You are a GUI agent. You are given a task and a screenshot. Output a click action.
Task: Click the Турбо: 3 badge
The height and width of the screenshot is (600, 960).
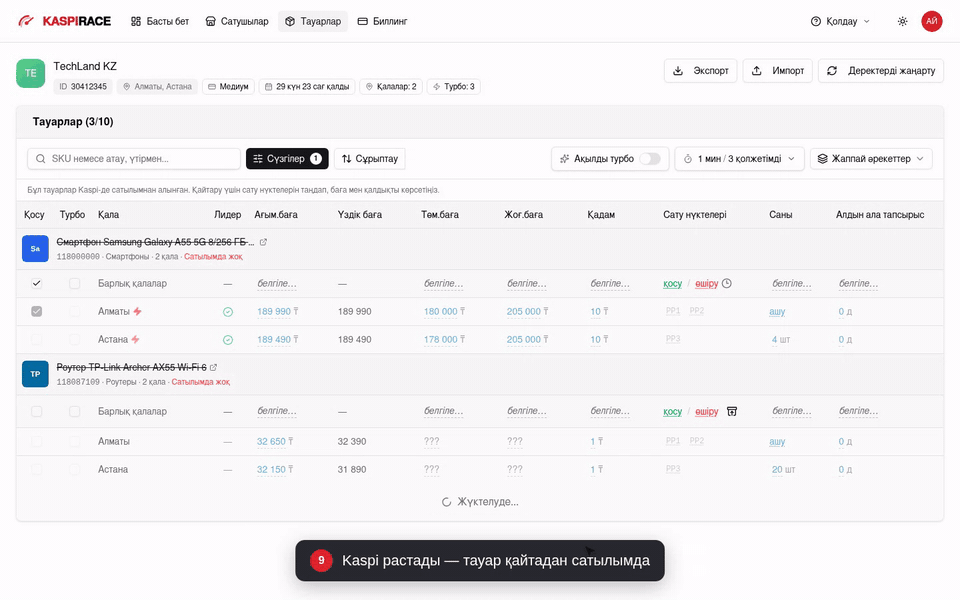click(454, 86)
